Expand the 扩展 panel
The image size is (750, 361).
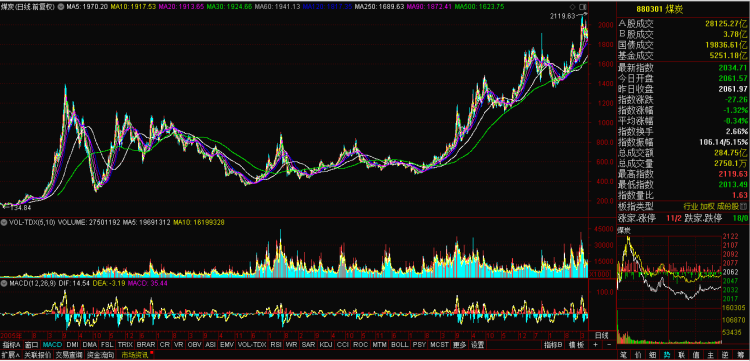[x=11, y=355]
